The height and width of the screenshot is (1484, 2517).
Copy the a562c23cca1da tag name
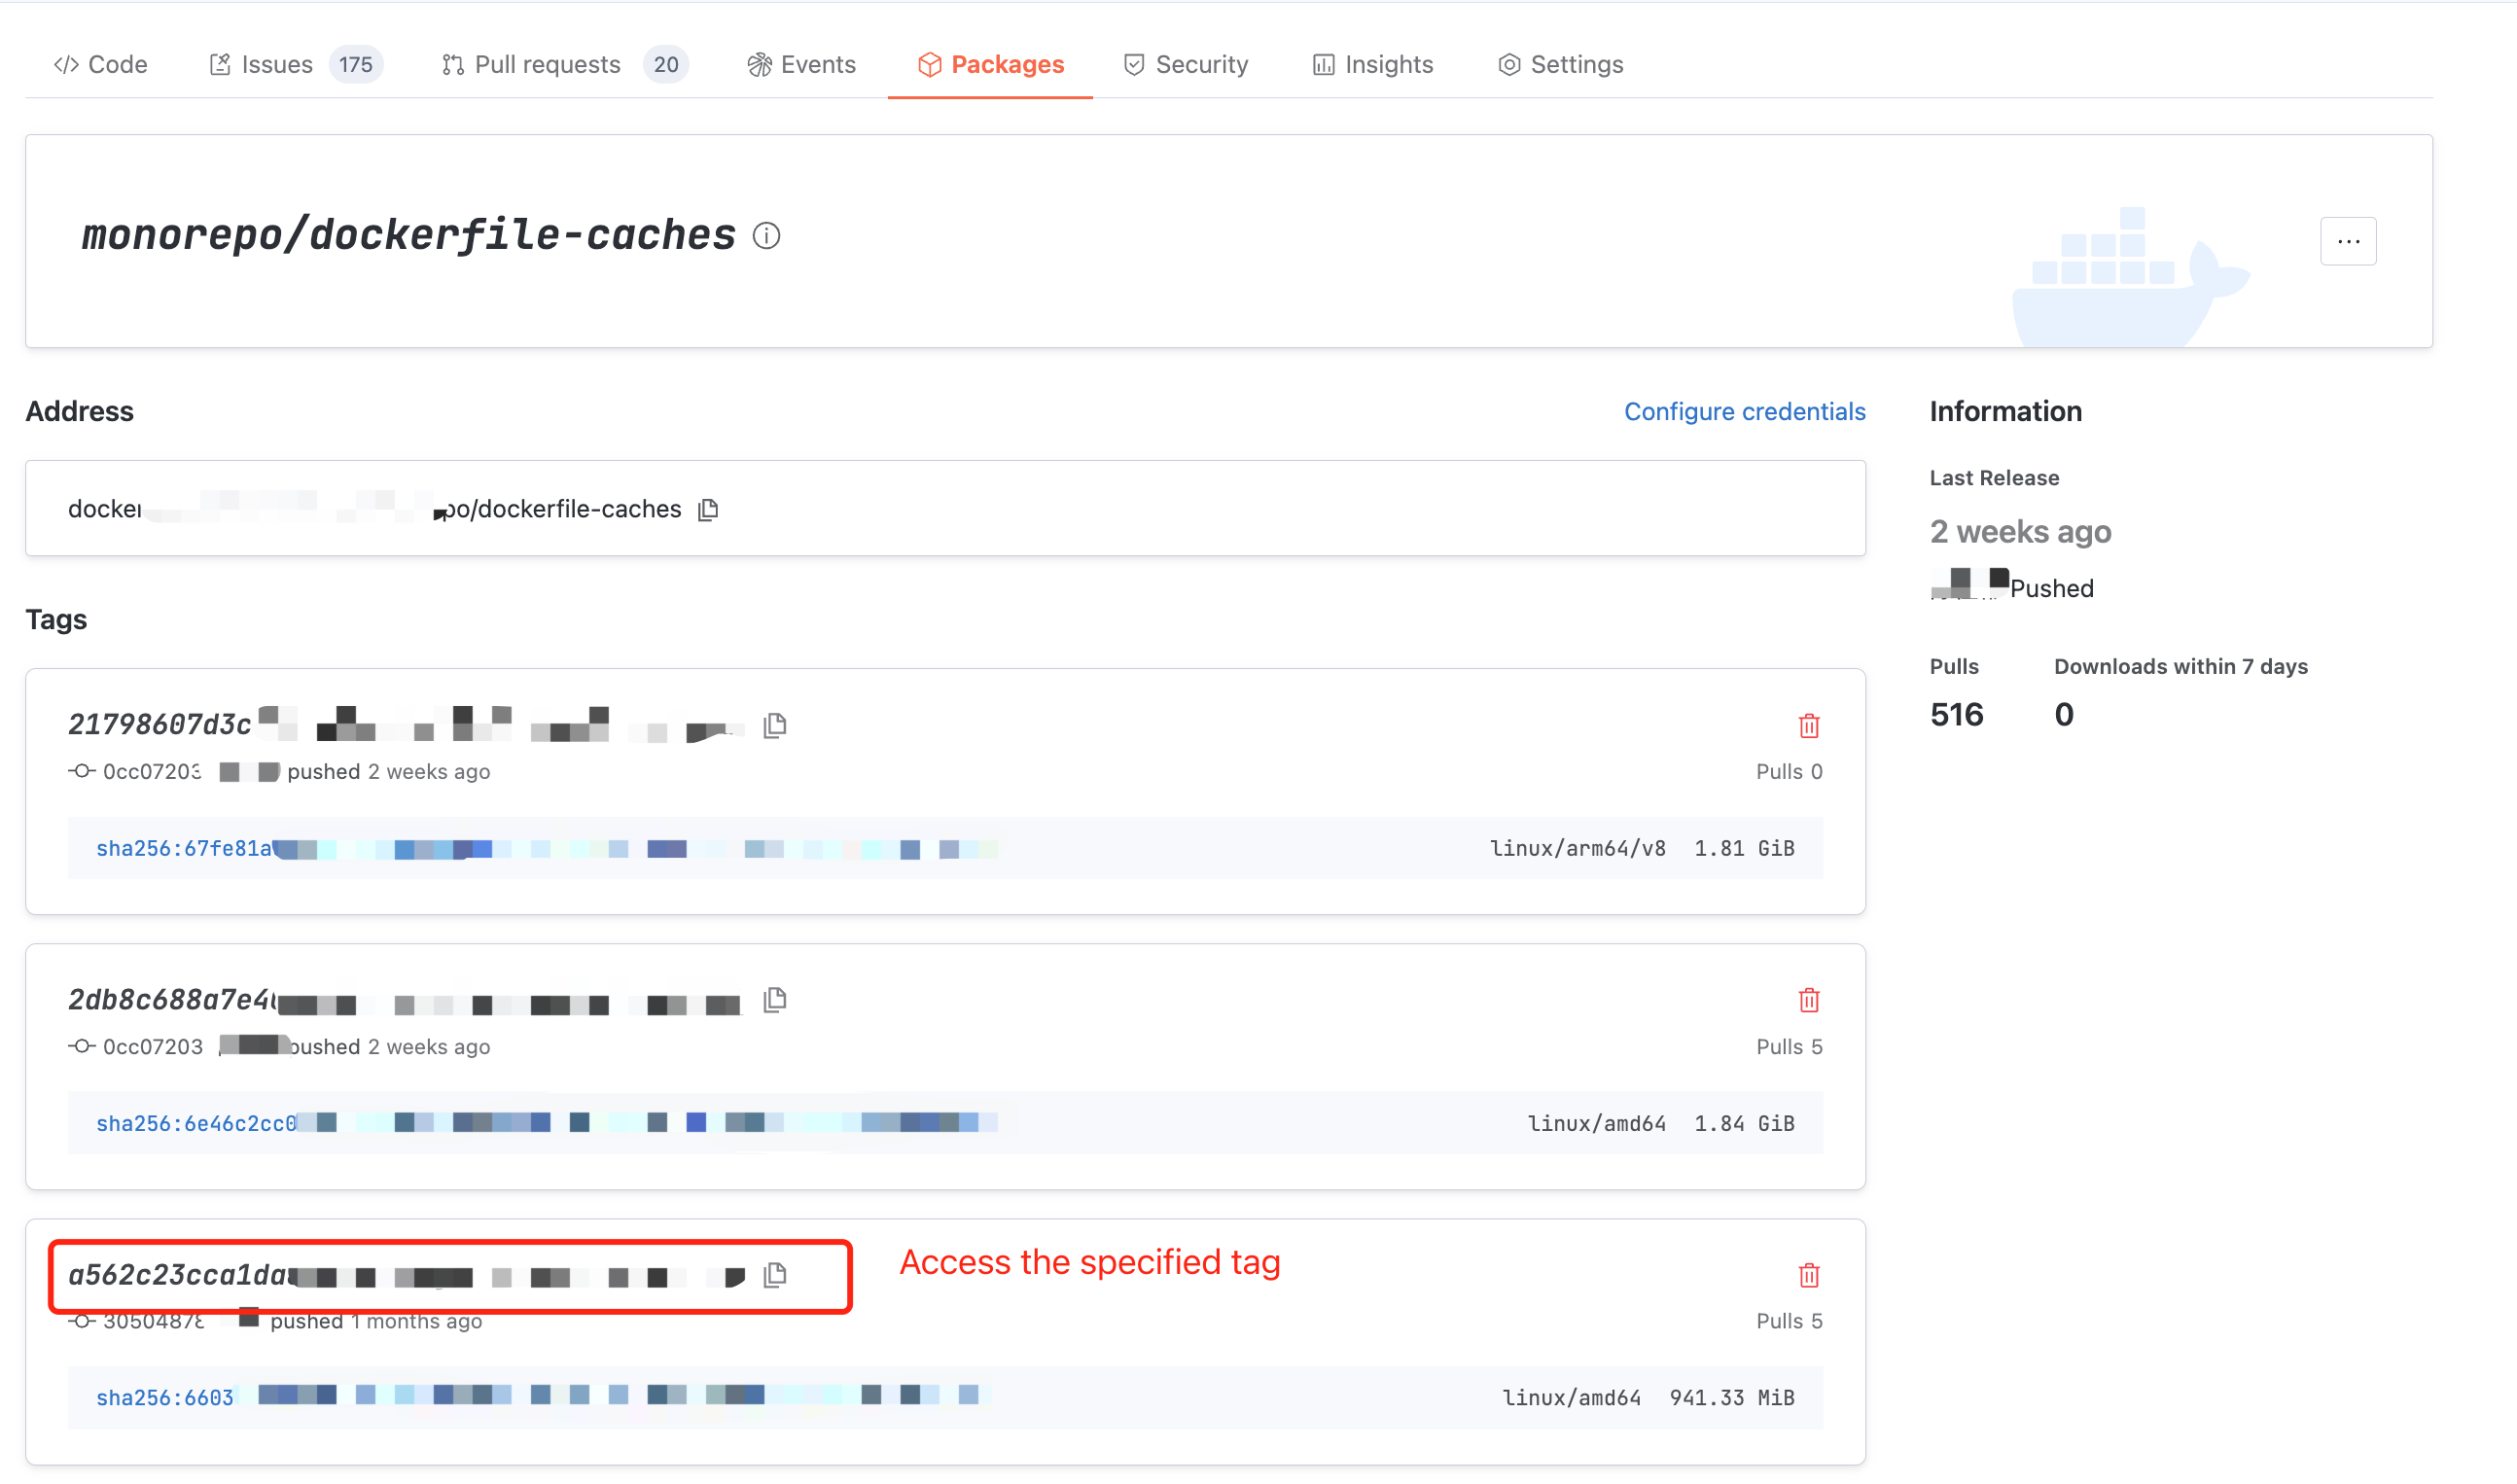775,1275
